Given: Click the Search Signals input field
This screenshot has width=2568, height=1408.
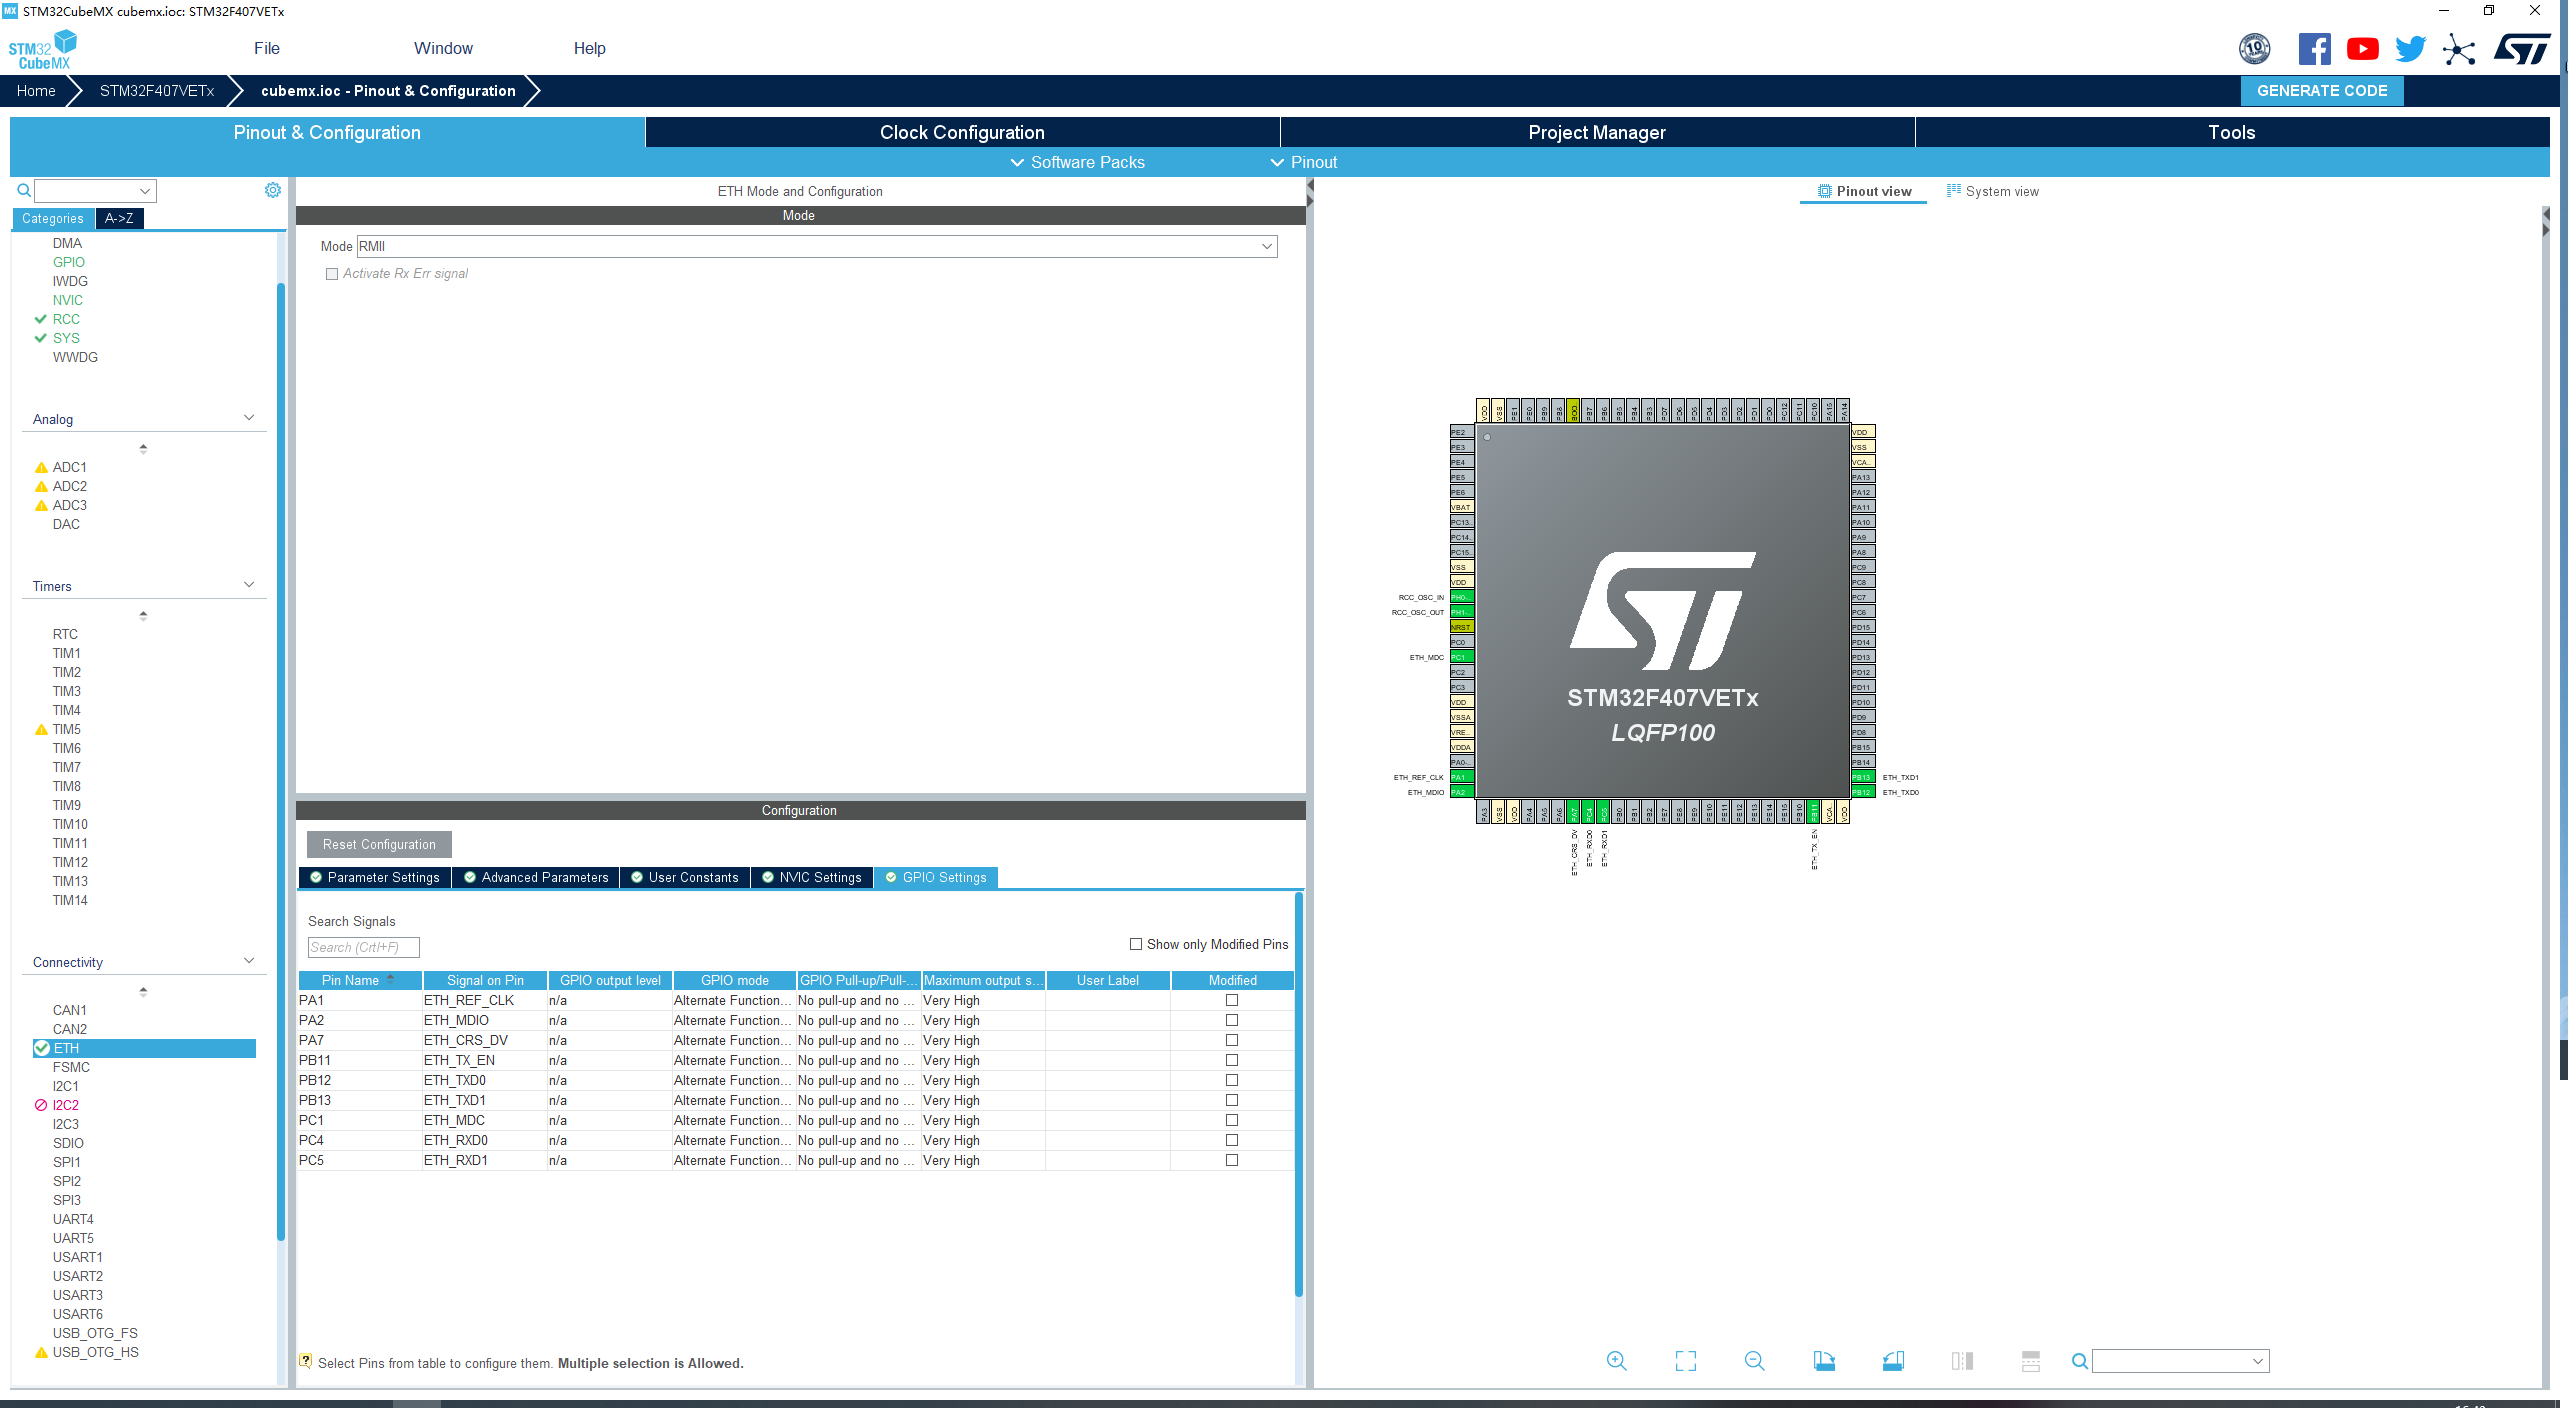Looking at the screenshot, I should [361, 945].
